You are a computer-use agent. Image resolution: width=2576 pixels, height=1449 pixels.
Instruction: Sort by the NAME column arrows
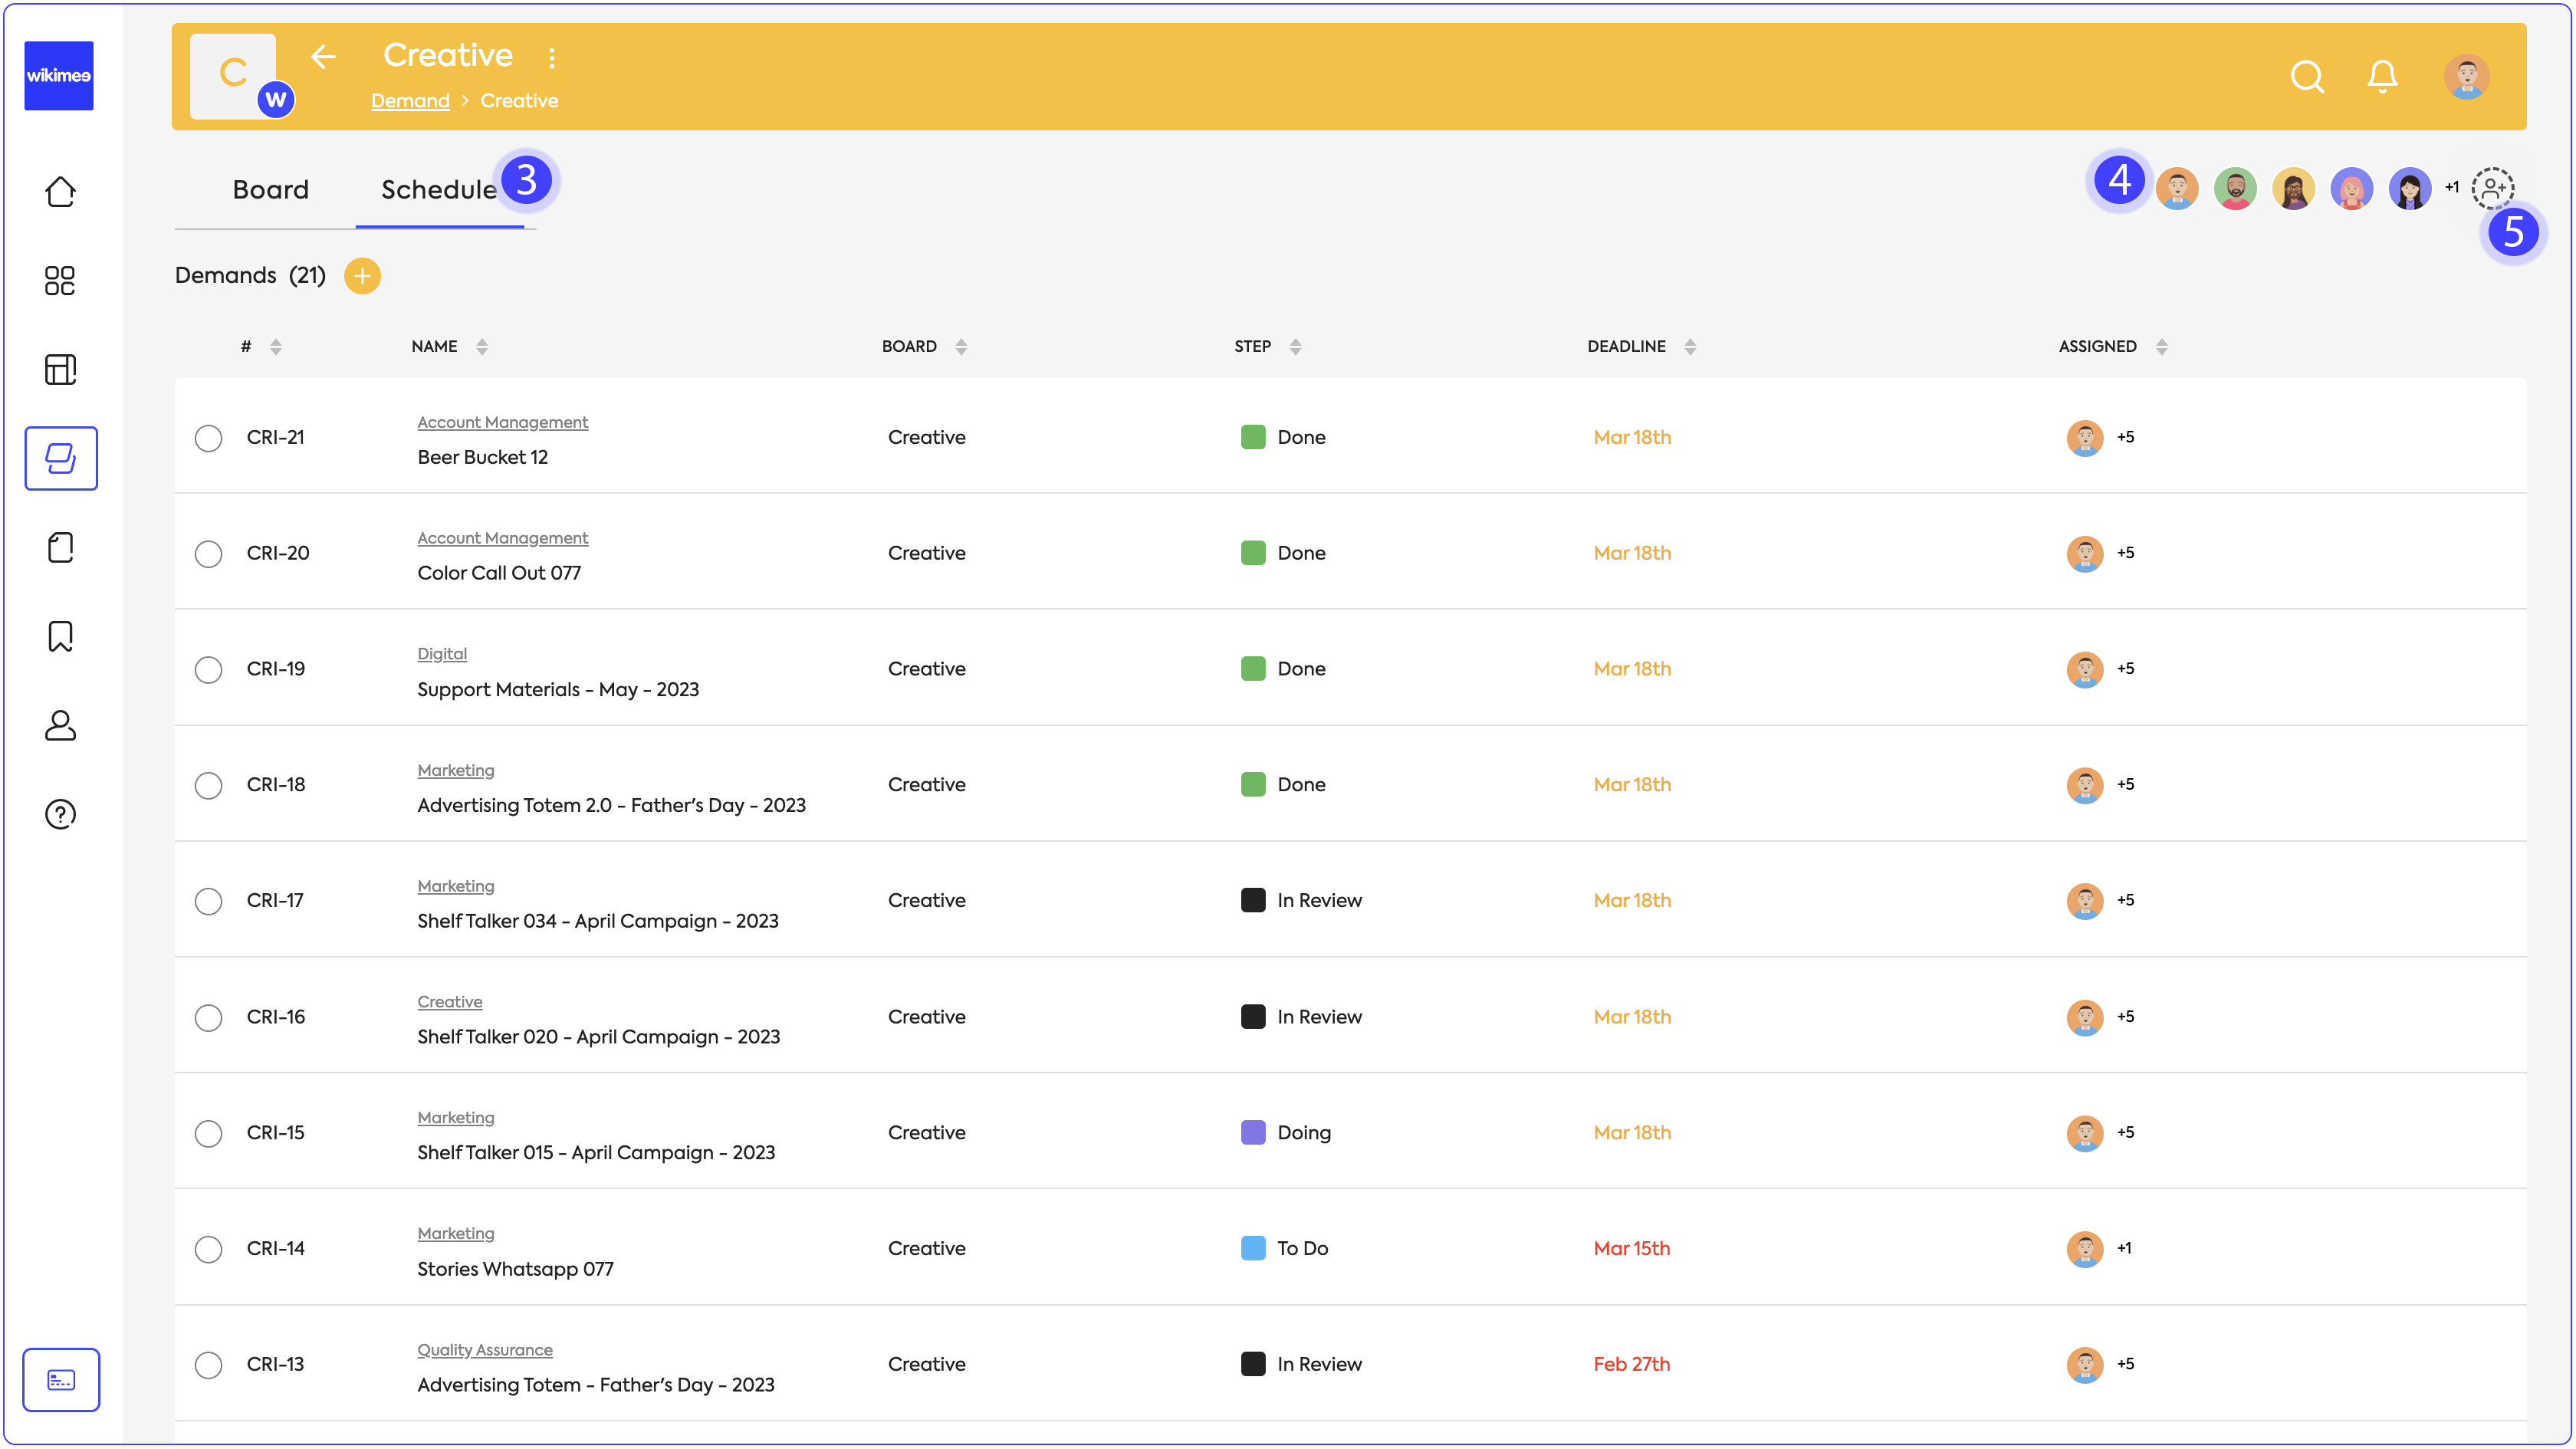click(x=482, y=347)
